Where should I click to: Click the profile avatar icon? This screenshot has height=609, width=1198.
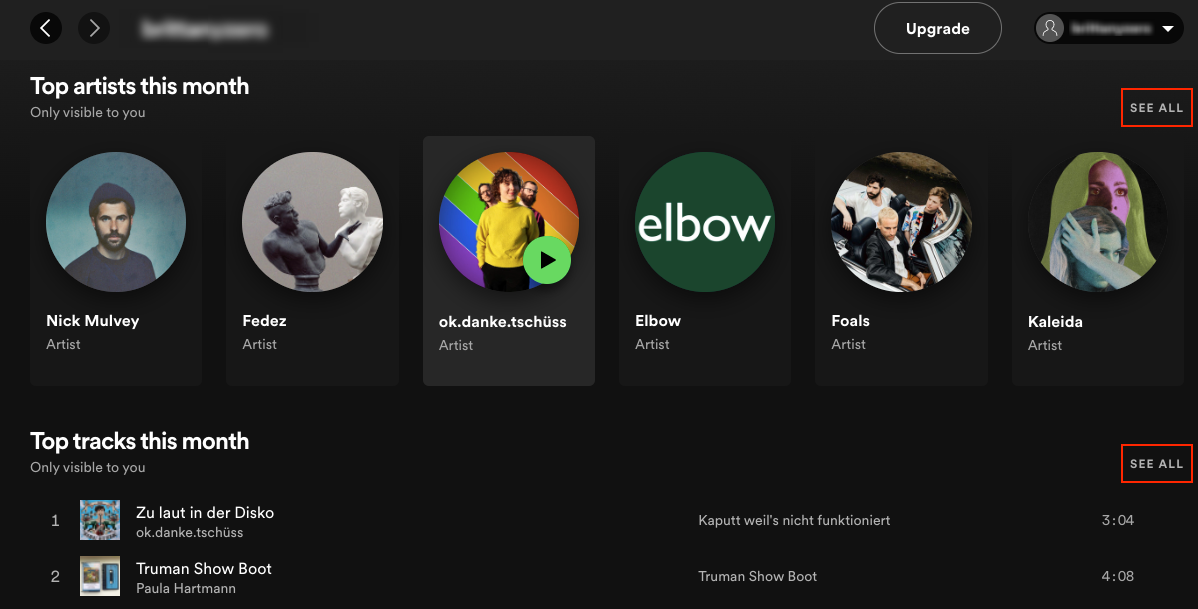1050,28
